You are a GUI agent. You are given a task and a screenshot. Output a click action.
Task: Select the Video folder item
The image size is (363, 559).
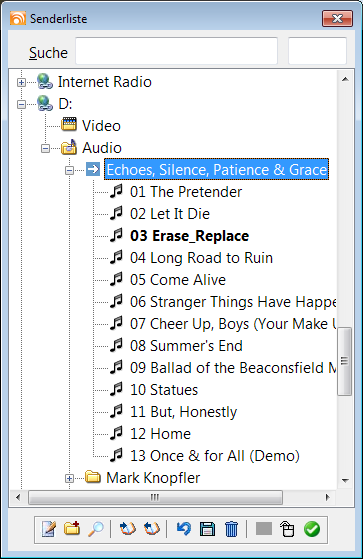point(101,126)
